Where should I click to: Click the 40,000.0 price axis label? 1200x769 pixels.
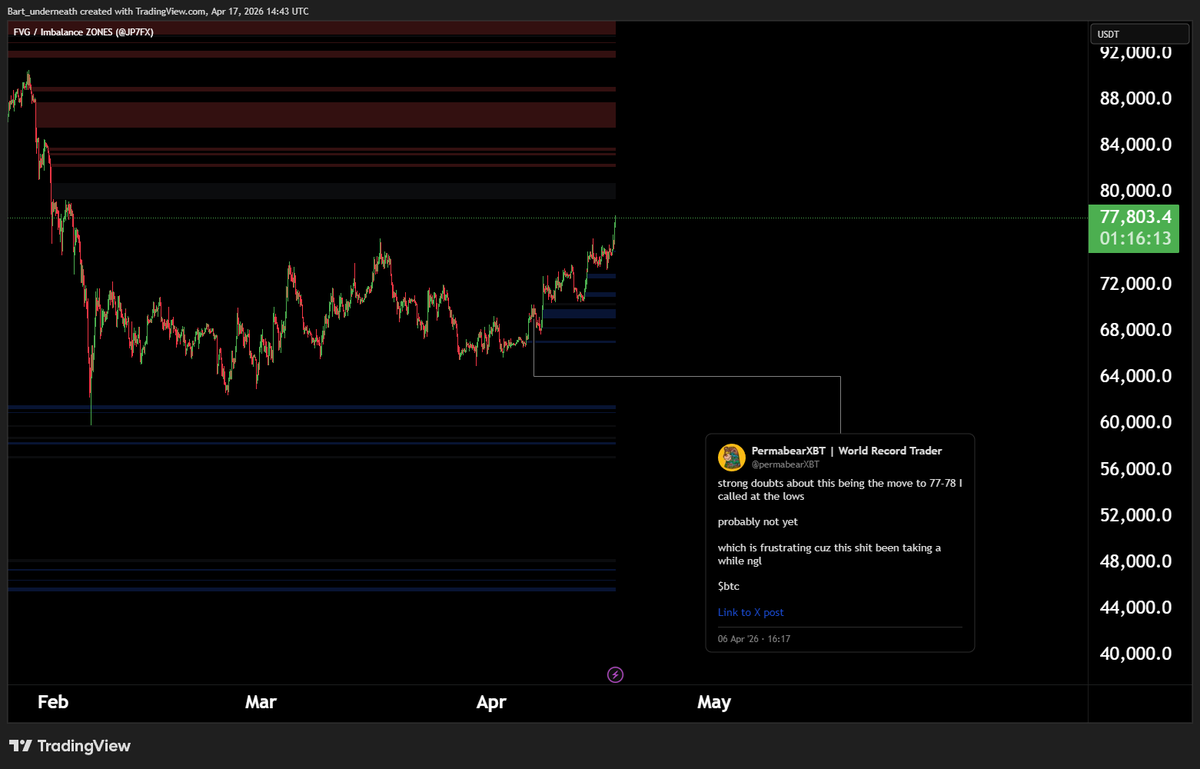(1135, 653)
